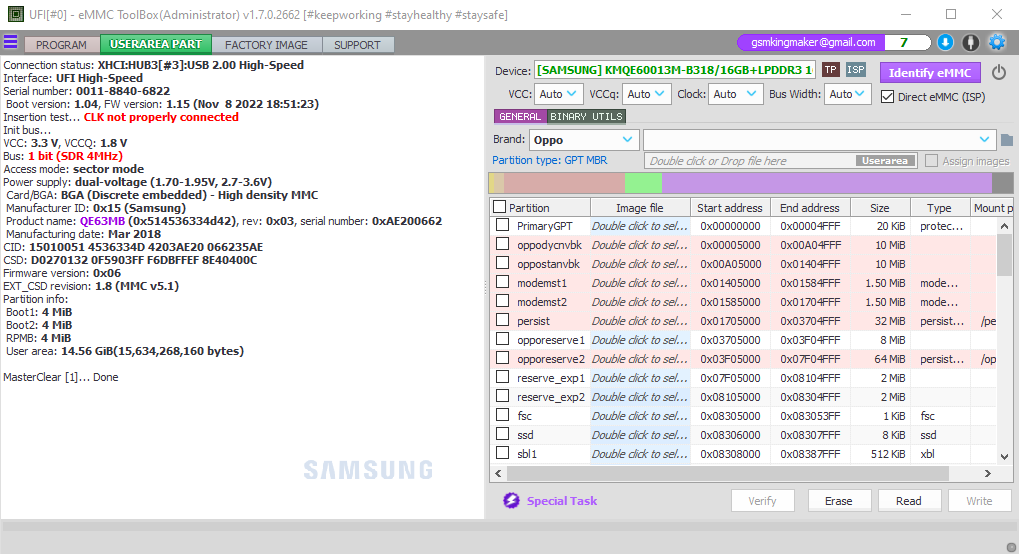1019x554 pixels.
Task: Open the settings gear icon
Action: pyautogui.click(x=997, y=42)
